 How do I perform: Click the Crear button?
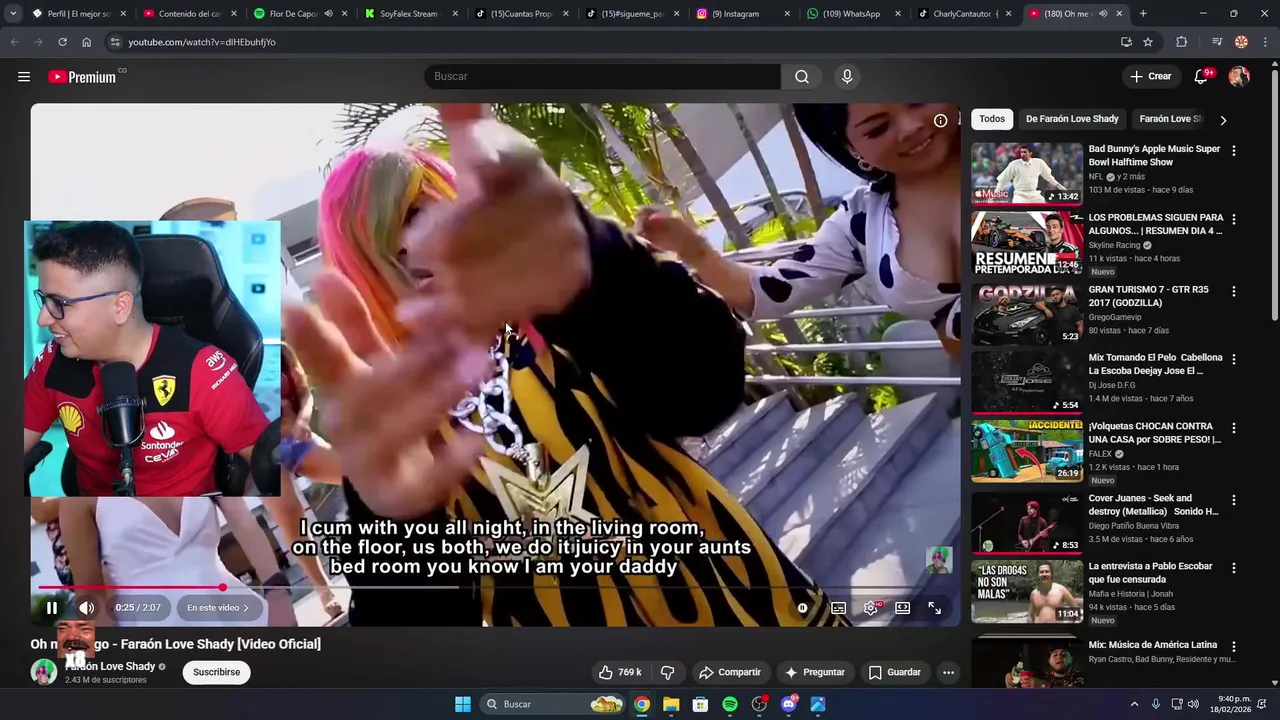pos(1150,77)
